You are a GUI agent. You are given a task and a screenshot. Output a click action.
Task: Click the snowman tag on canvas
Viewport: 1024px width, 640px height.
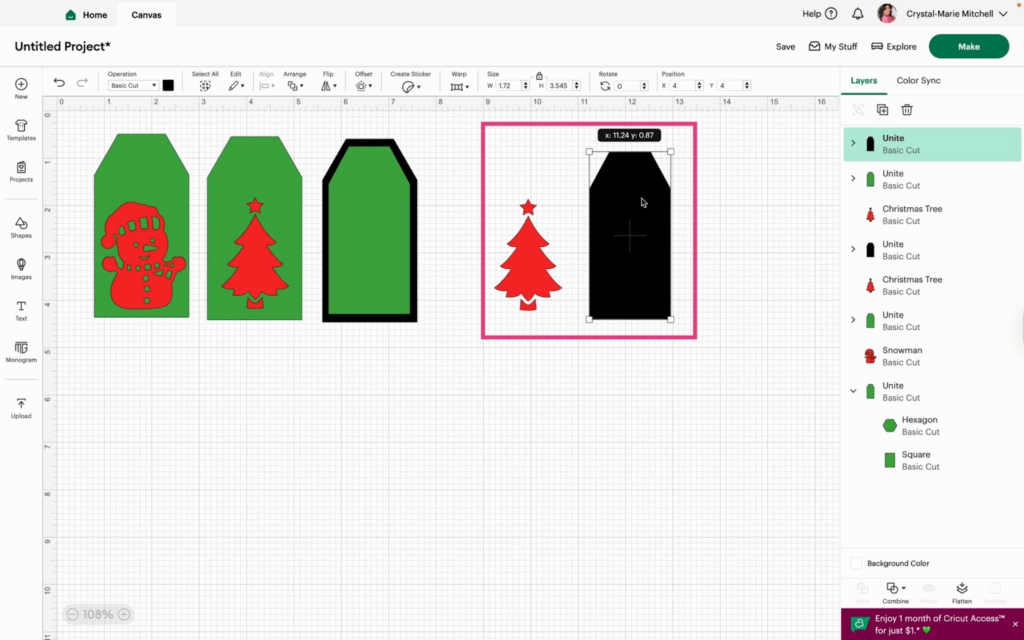(142, 226)
